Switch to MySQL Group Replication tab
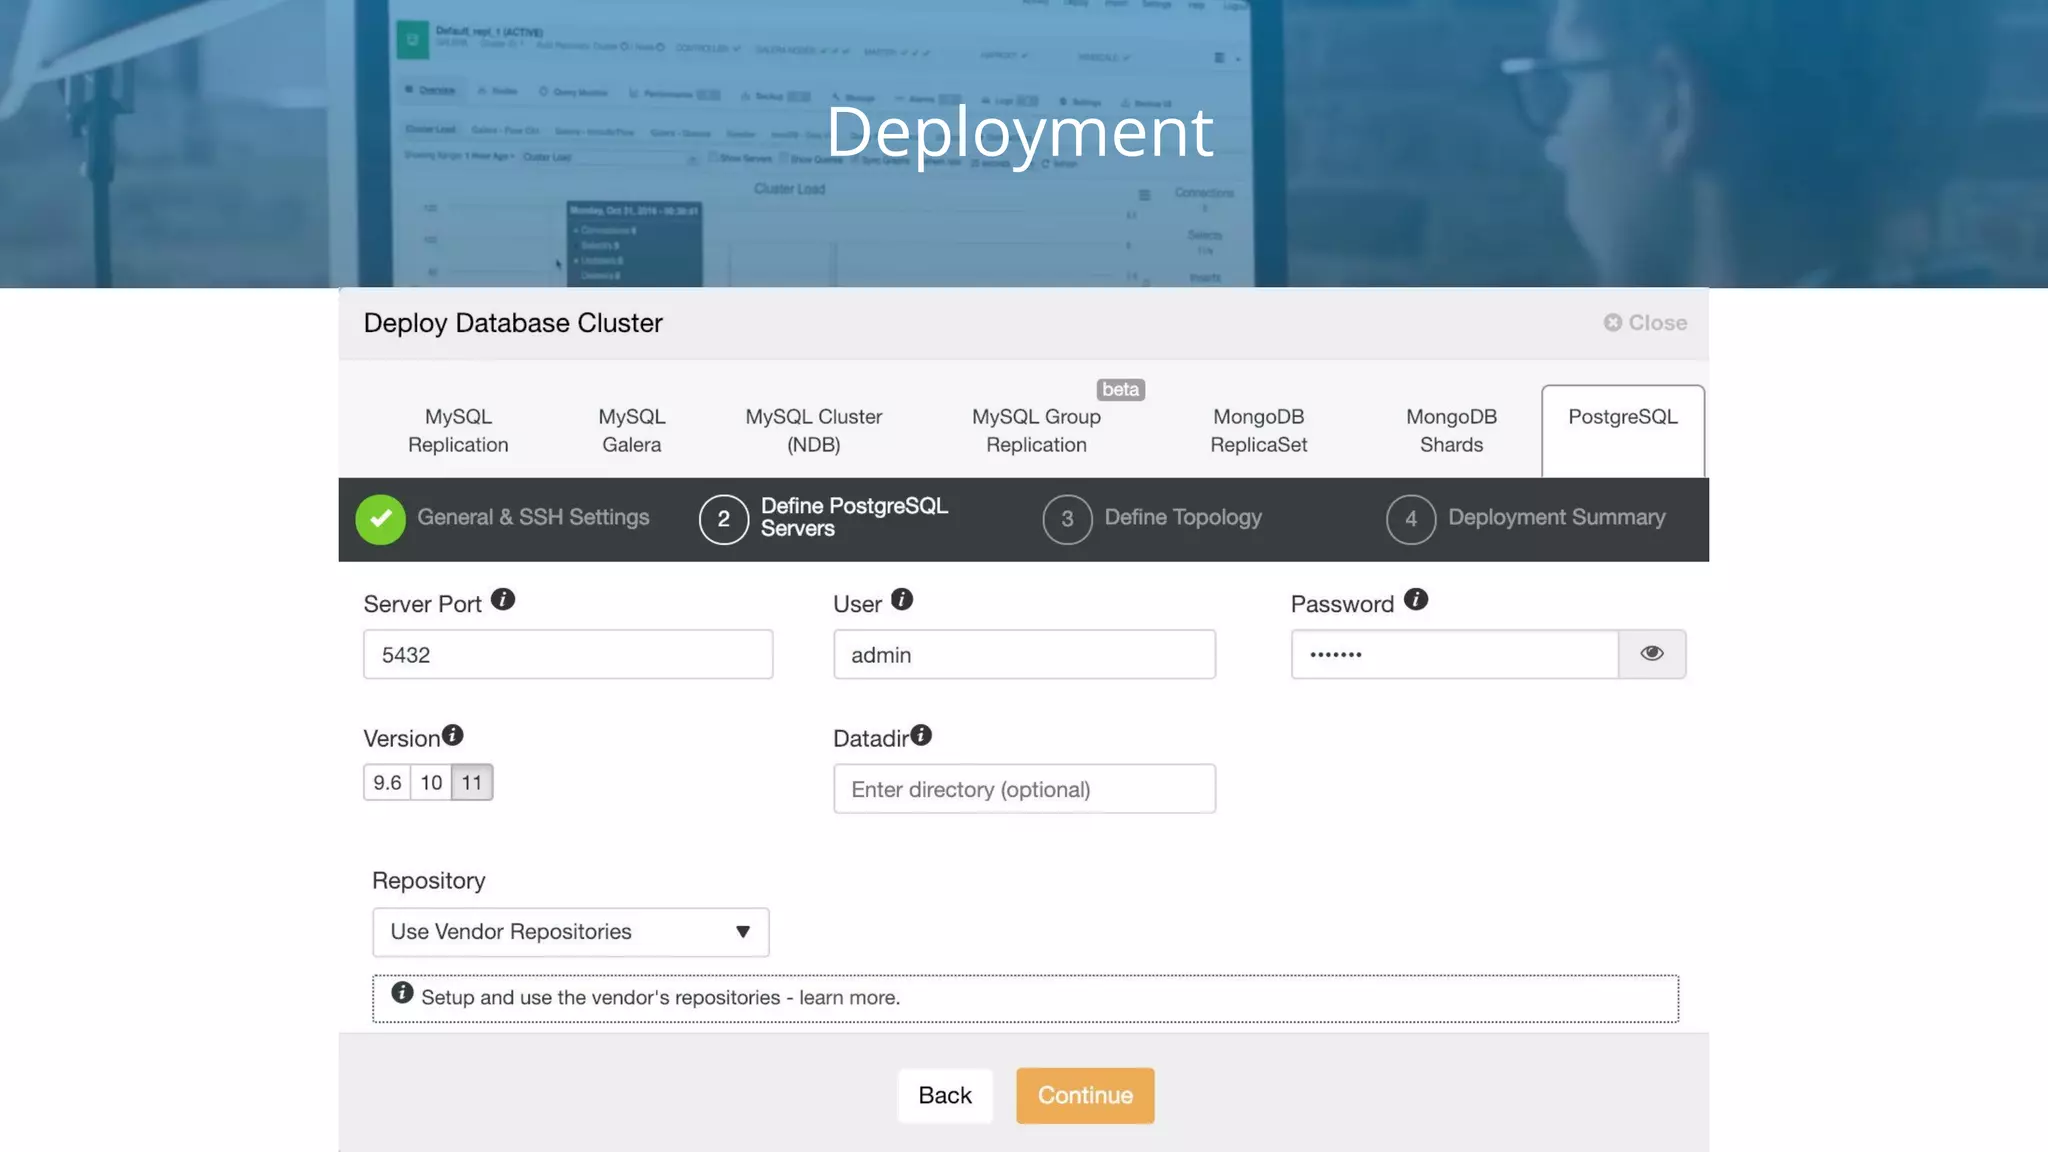Screen dimensions: 2048x1152 1036,431
